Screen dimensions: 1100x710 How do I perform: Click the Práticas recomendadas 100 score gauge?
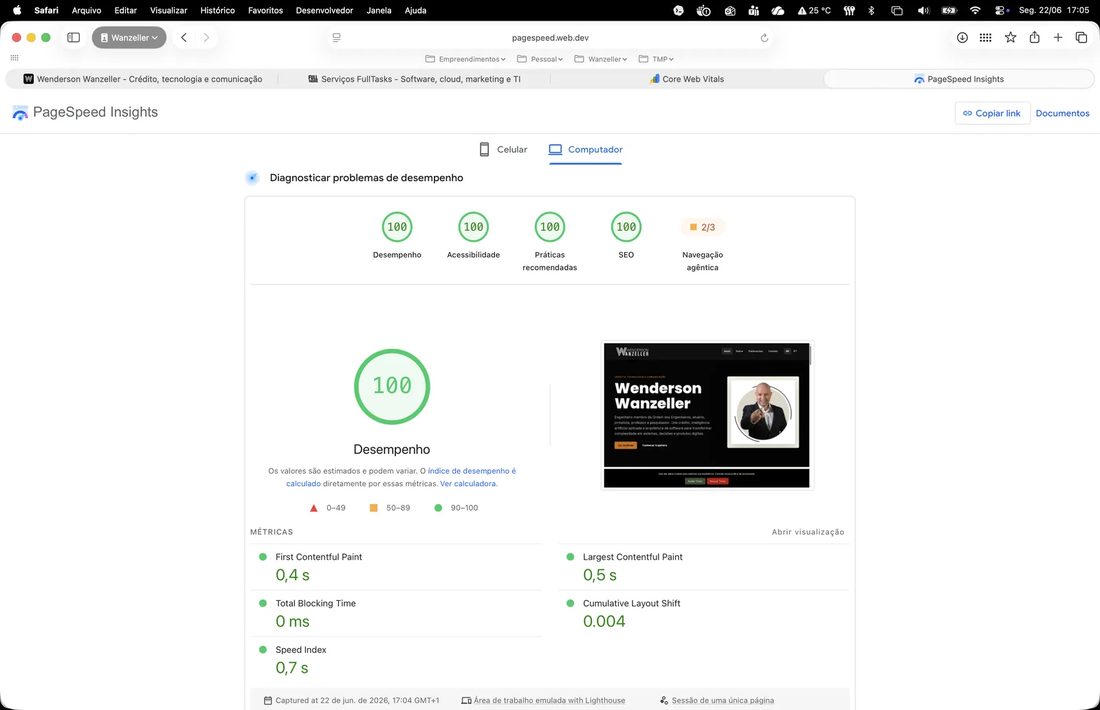(x=550, y=227)
